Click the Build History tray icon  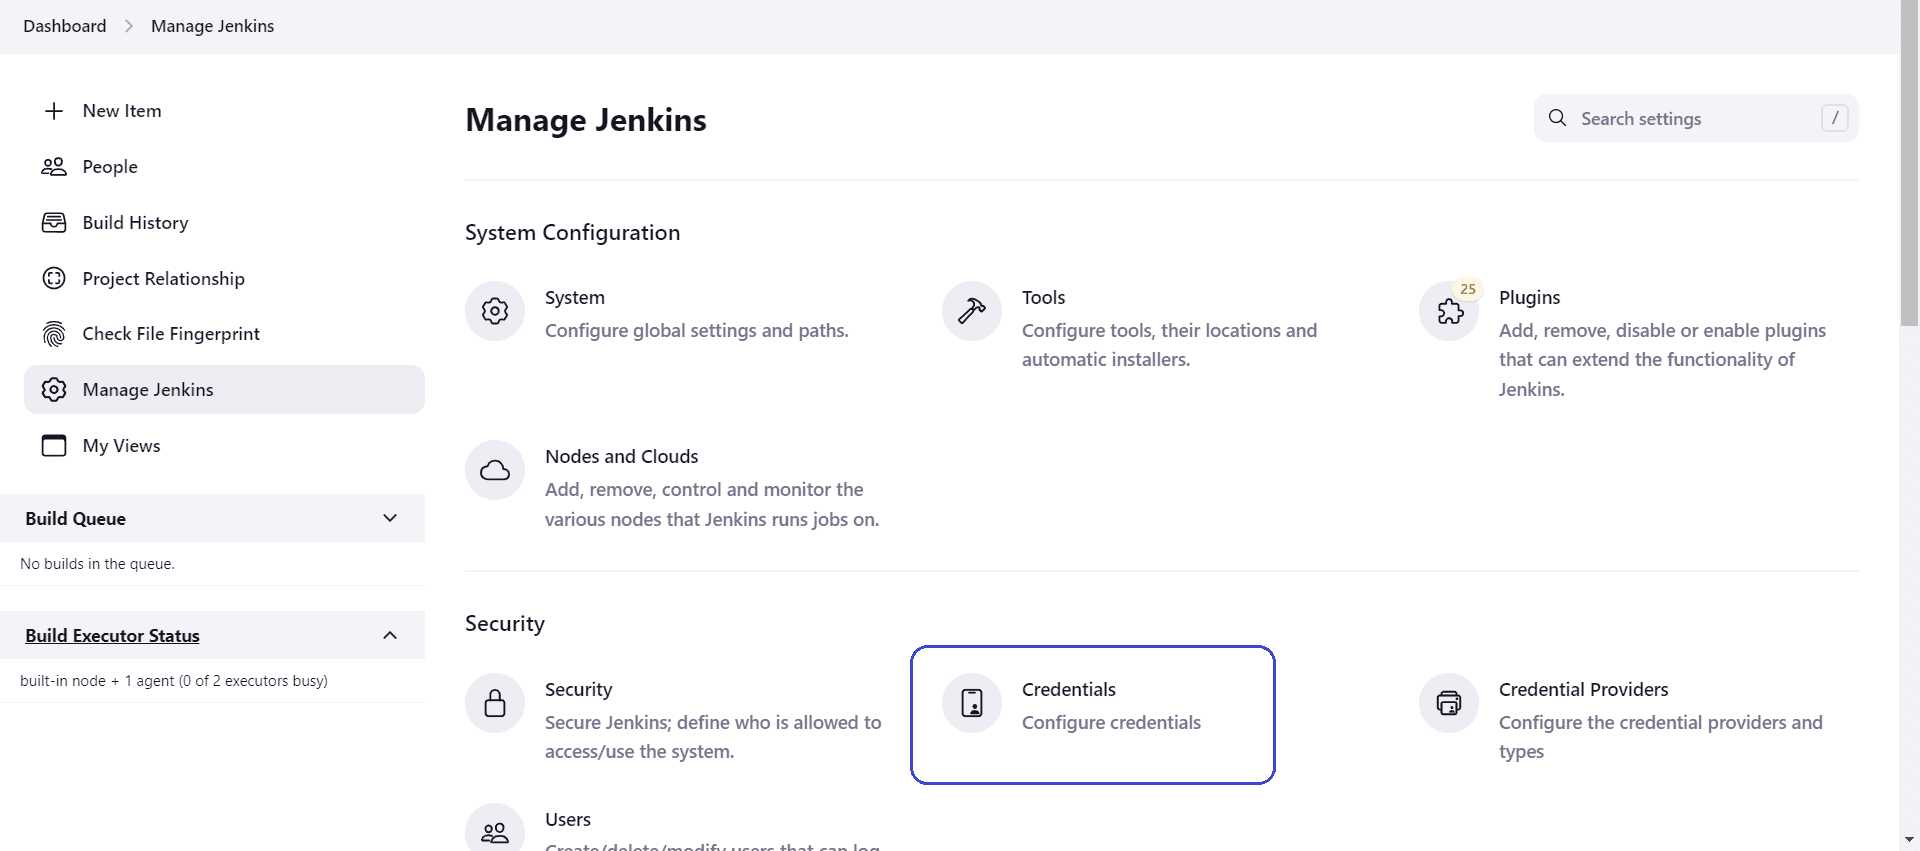click(54, 223)
